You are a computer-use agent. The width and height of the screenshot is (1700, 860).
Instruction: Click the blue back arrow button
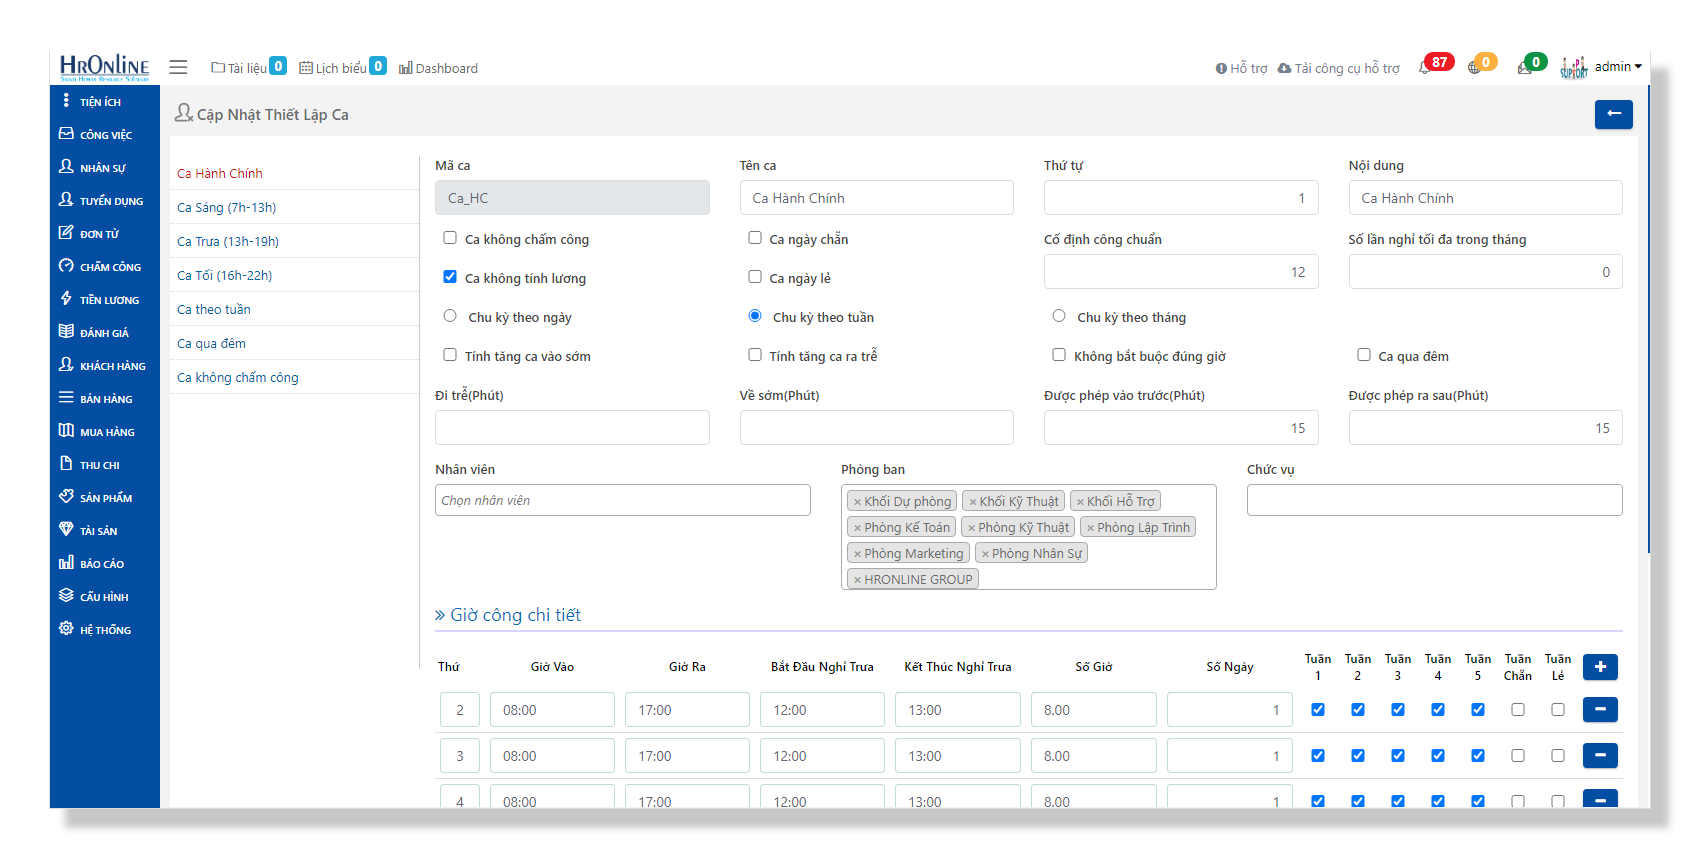pos(1613,114)
